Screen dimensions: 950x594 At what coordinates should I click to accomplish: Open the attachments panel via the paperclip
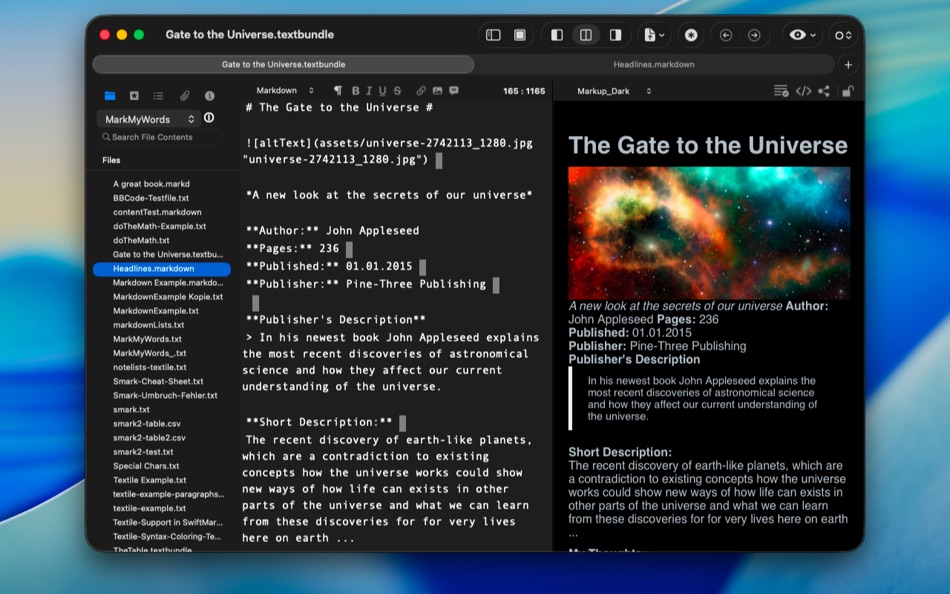click(184, 96)
